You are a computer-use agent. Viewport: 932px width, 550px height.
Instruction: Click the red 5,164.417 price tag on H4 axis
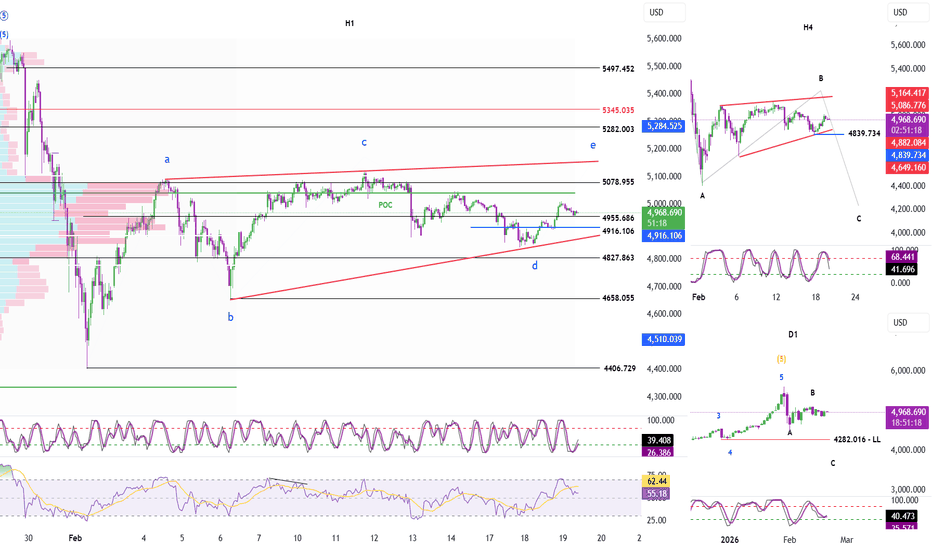click(x=909, y=93)
